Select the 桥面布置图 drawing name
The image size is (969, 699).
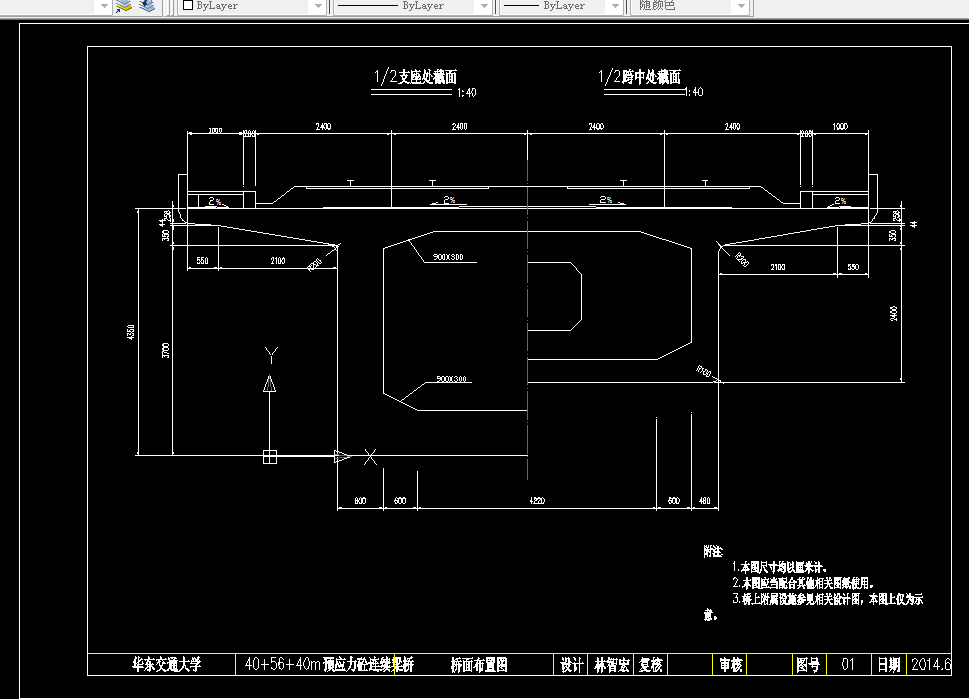click(x=479, y=665)
